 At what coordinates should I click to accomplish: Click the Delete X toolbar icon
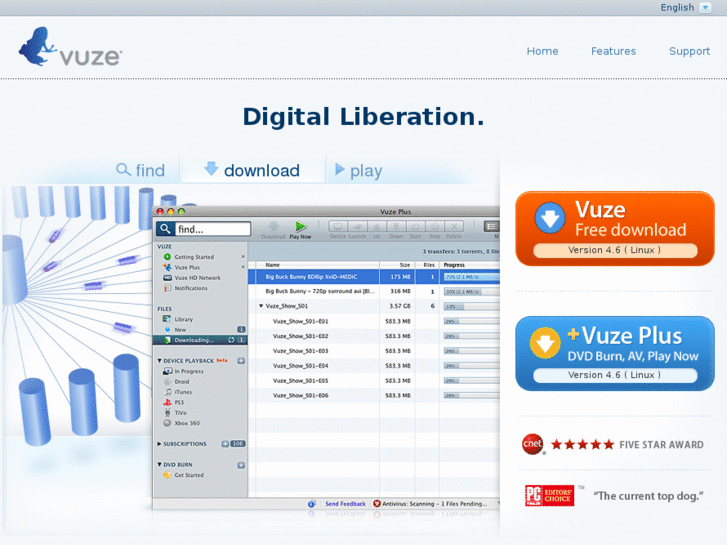[x=454, y=226]
